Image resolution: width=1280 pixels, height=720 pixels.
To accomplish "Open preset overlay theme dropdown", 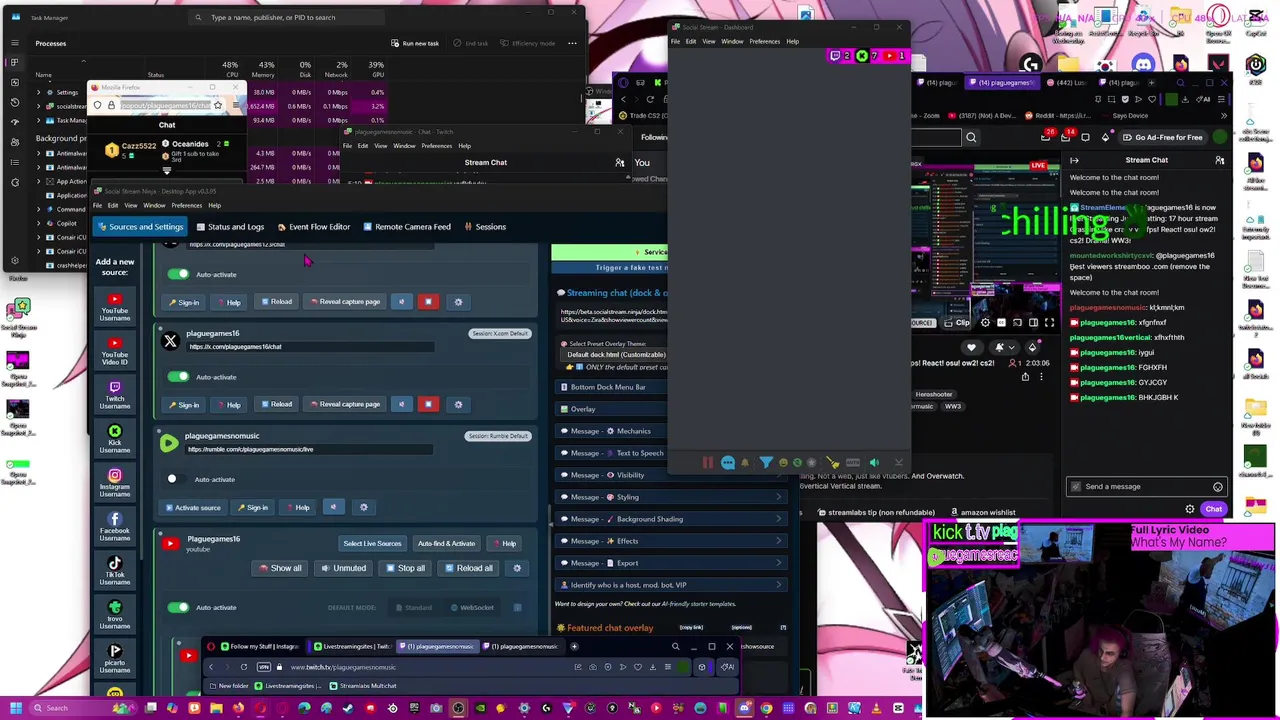I will 616,355.
